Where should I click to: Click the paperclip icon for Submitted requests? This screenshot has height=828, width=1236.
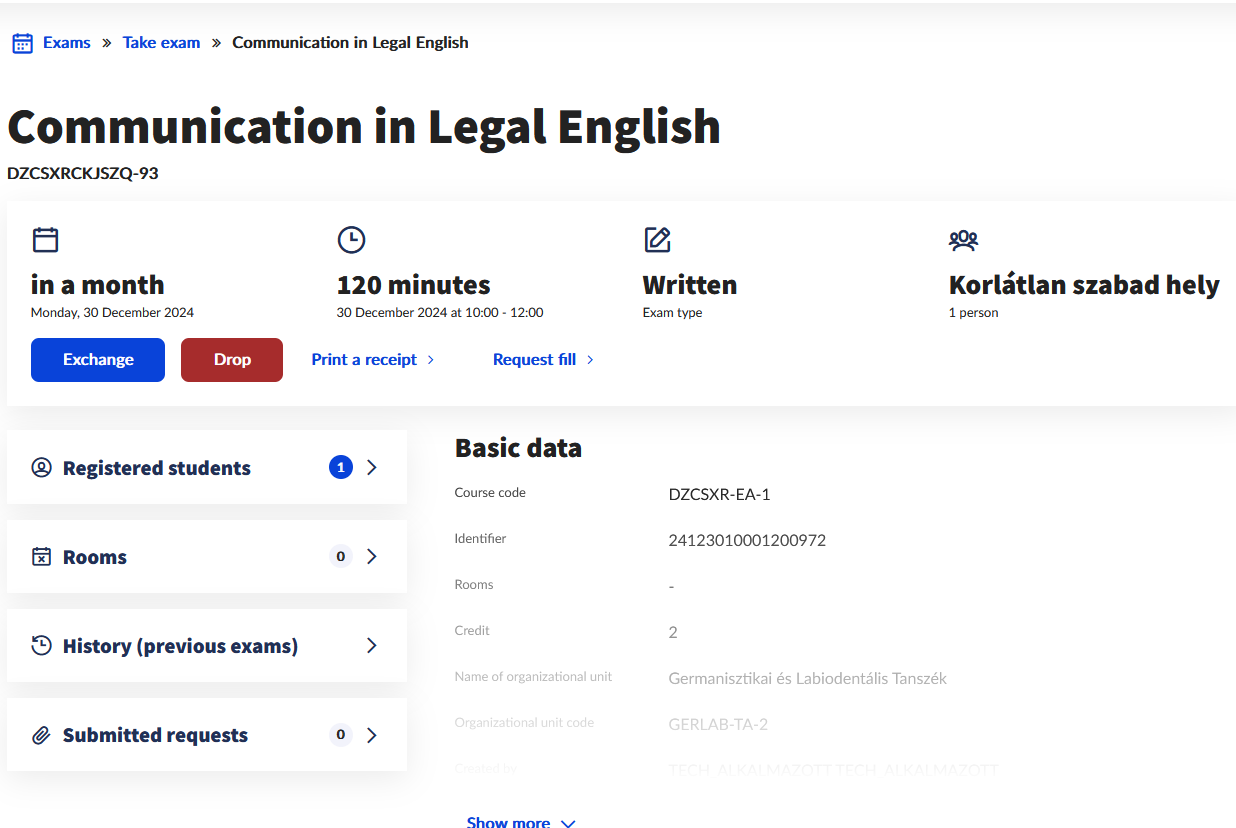(x=41, y=735)
